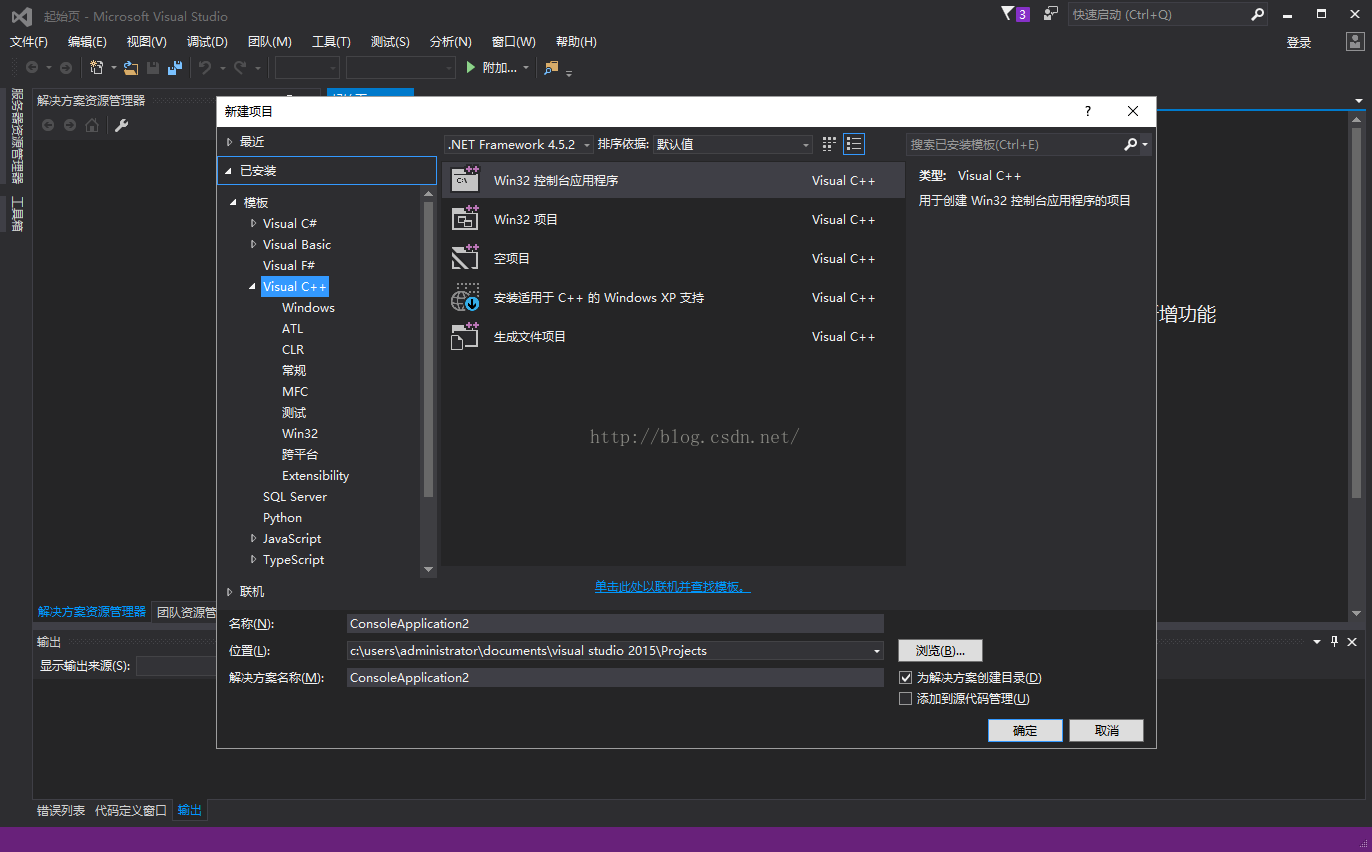Expand the Visual Basic tree node
The height and width of the screenshot is (852, 1372).
[x=254, y=244]
